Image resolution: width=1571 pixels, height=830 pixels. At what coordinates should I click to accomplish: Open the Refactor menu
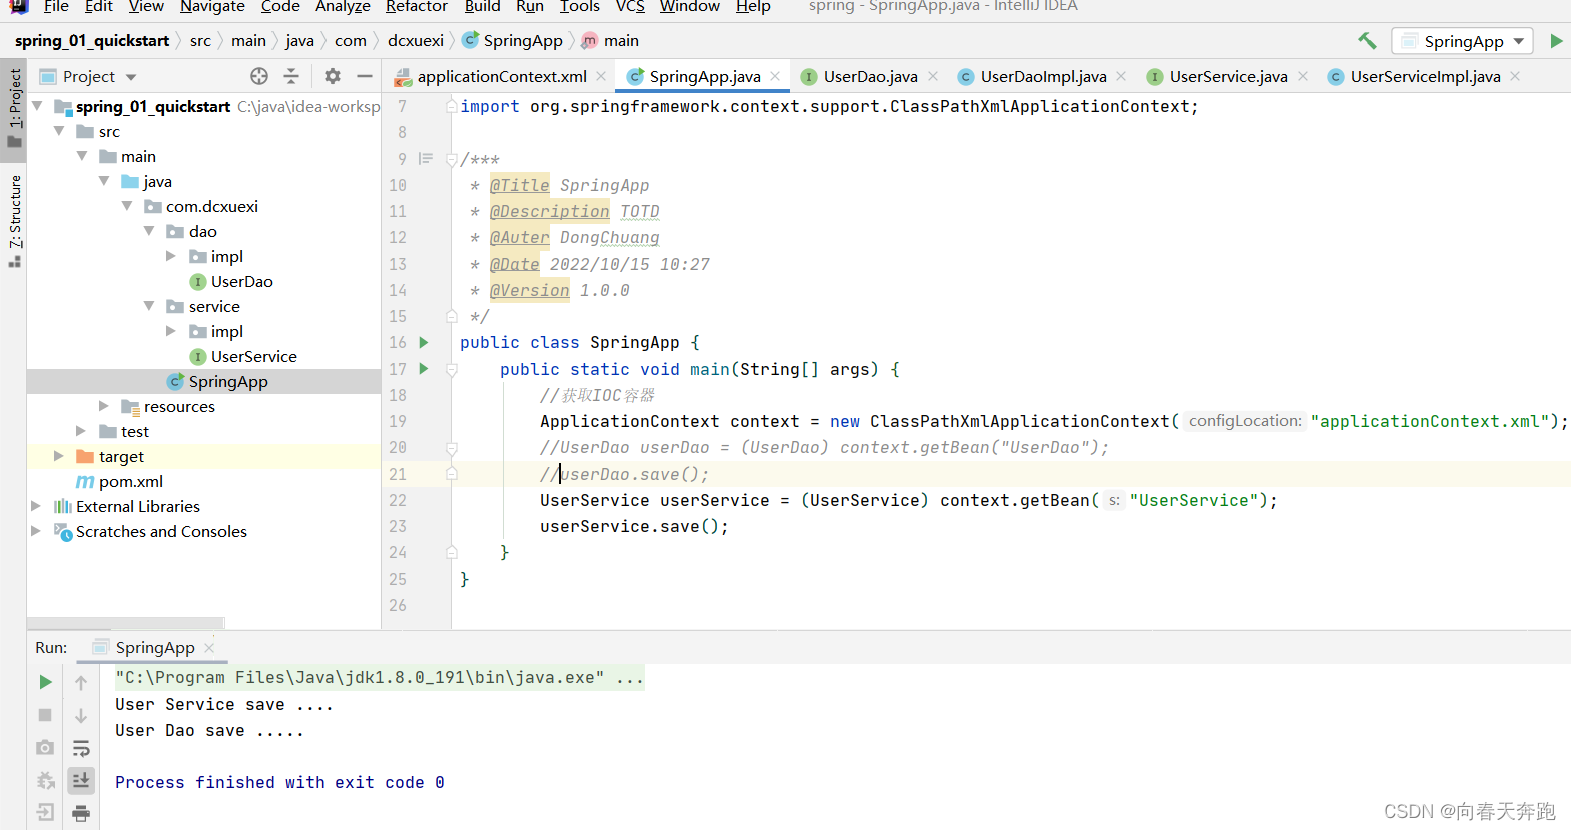click(x=416, y=7)
